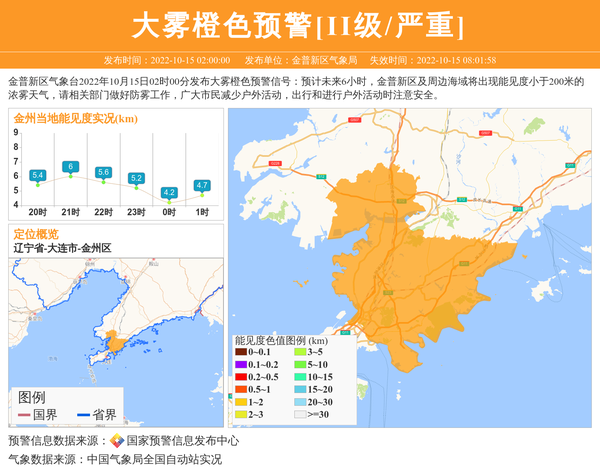The width and height of the screenshot is (600, 471).
Task: Click the 4.7 visibility marker at 1时
Action: 202,185
